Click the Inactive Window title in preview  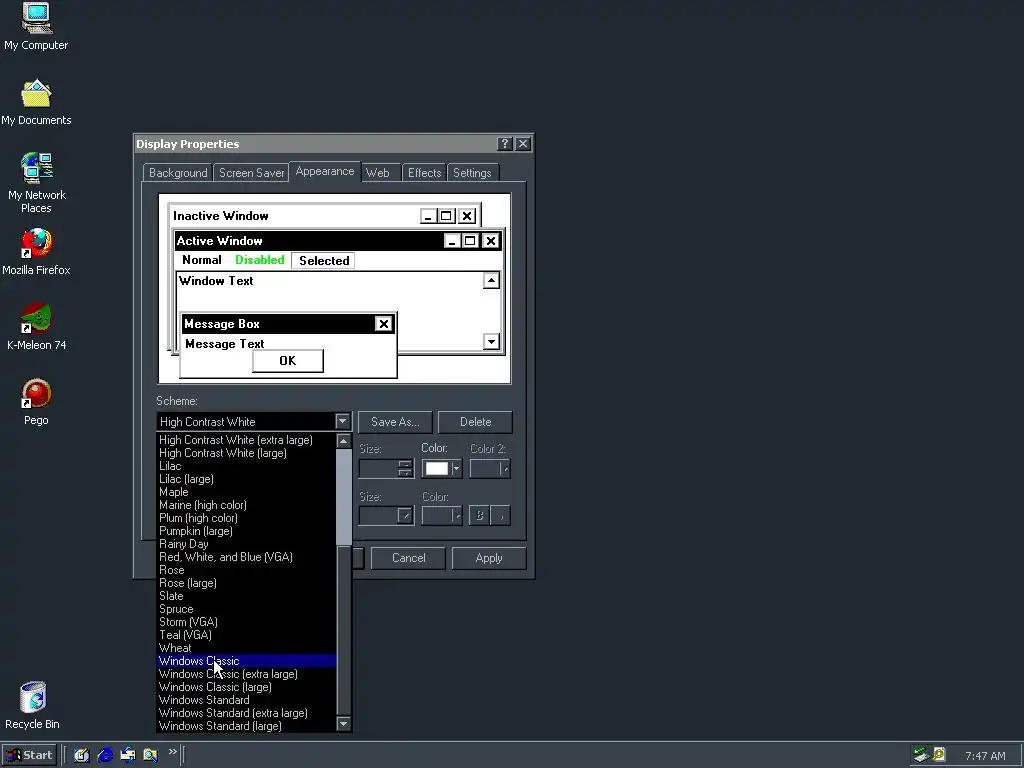click(221, 216)
